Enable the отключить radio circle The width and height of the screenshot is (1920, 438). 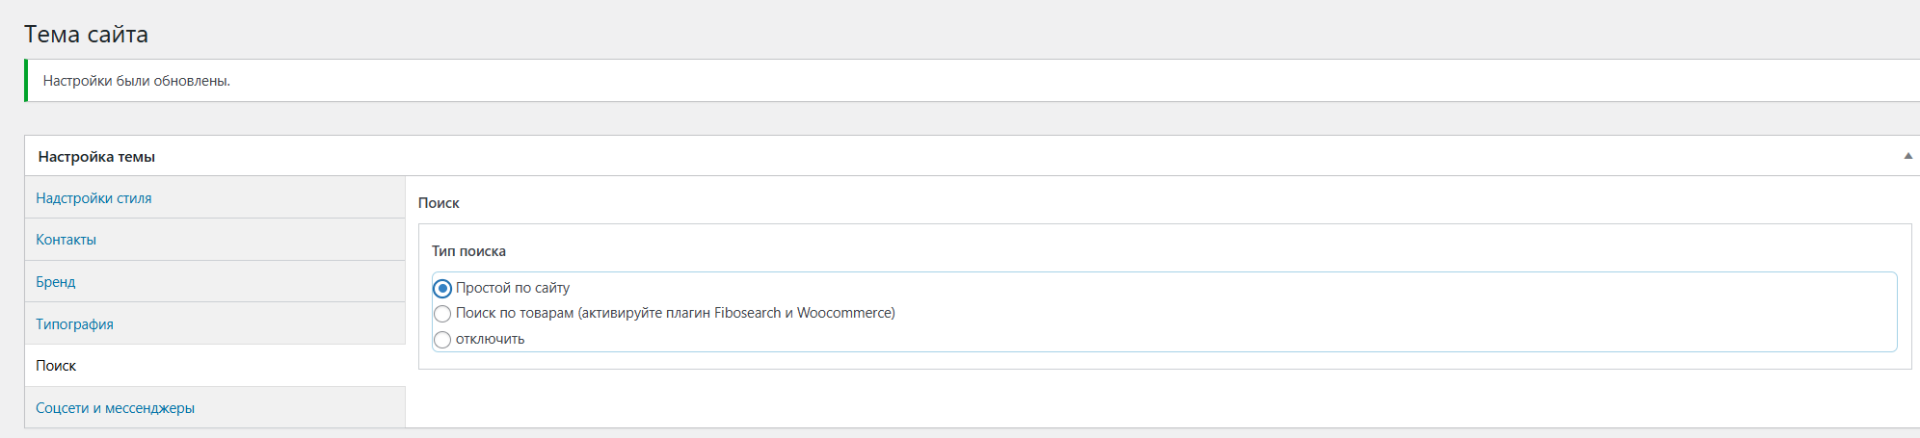[442, 340]
